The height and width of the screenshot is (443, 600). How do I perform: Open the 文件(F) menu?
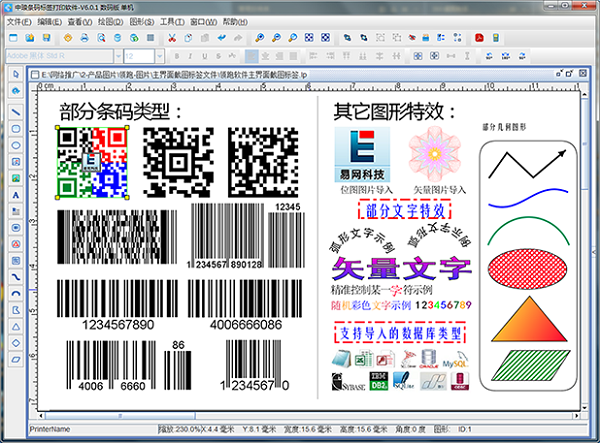(x=19, y=21)
